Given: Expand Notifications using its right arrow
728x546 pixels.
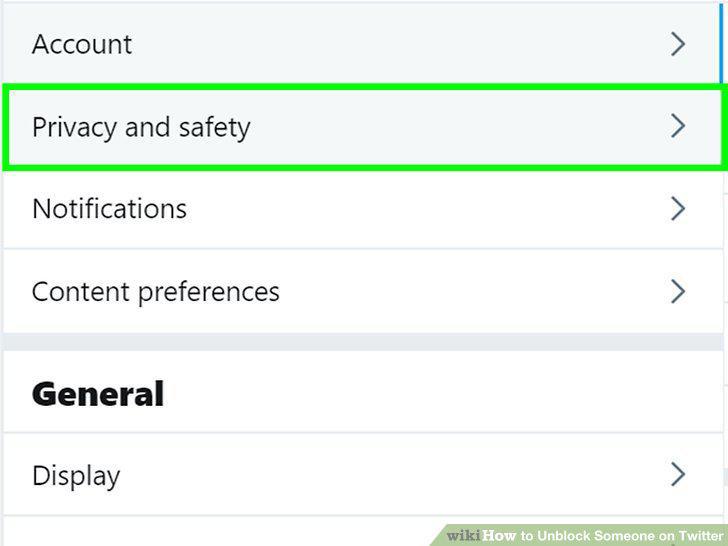Looking at the screenshot, I should point(678,208).
